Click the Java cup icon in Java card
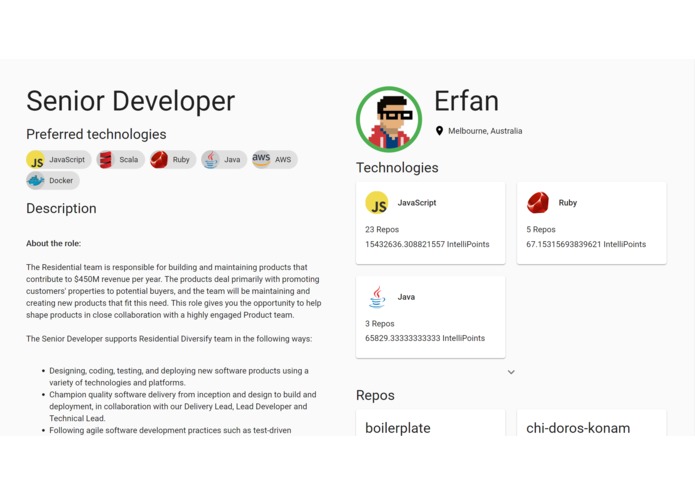 (x=377, y=297)
